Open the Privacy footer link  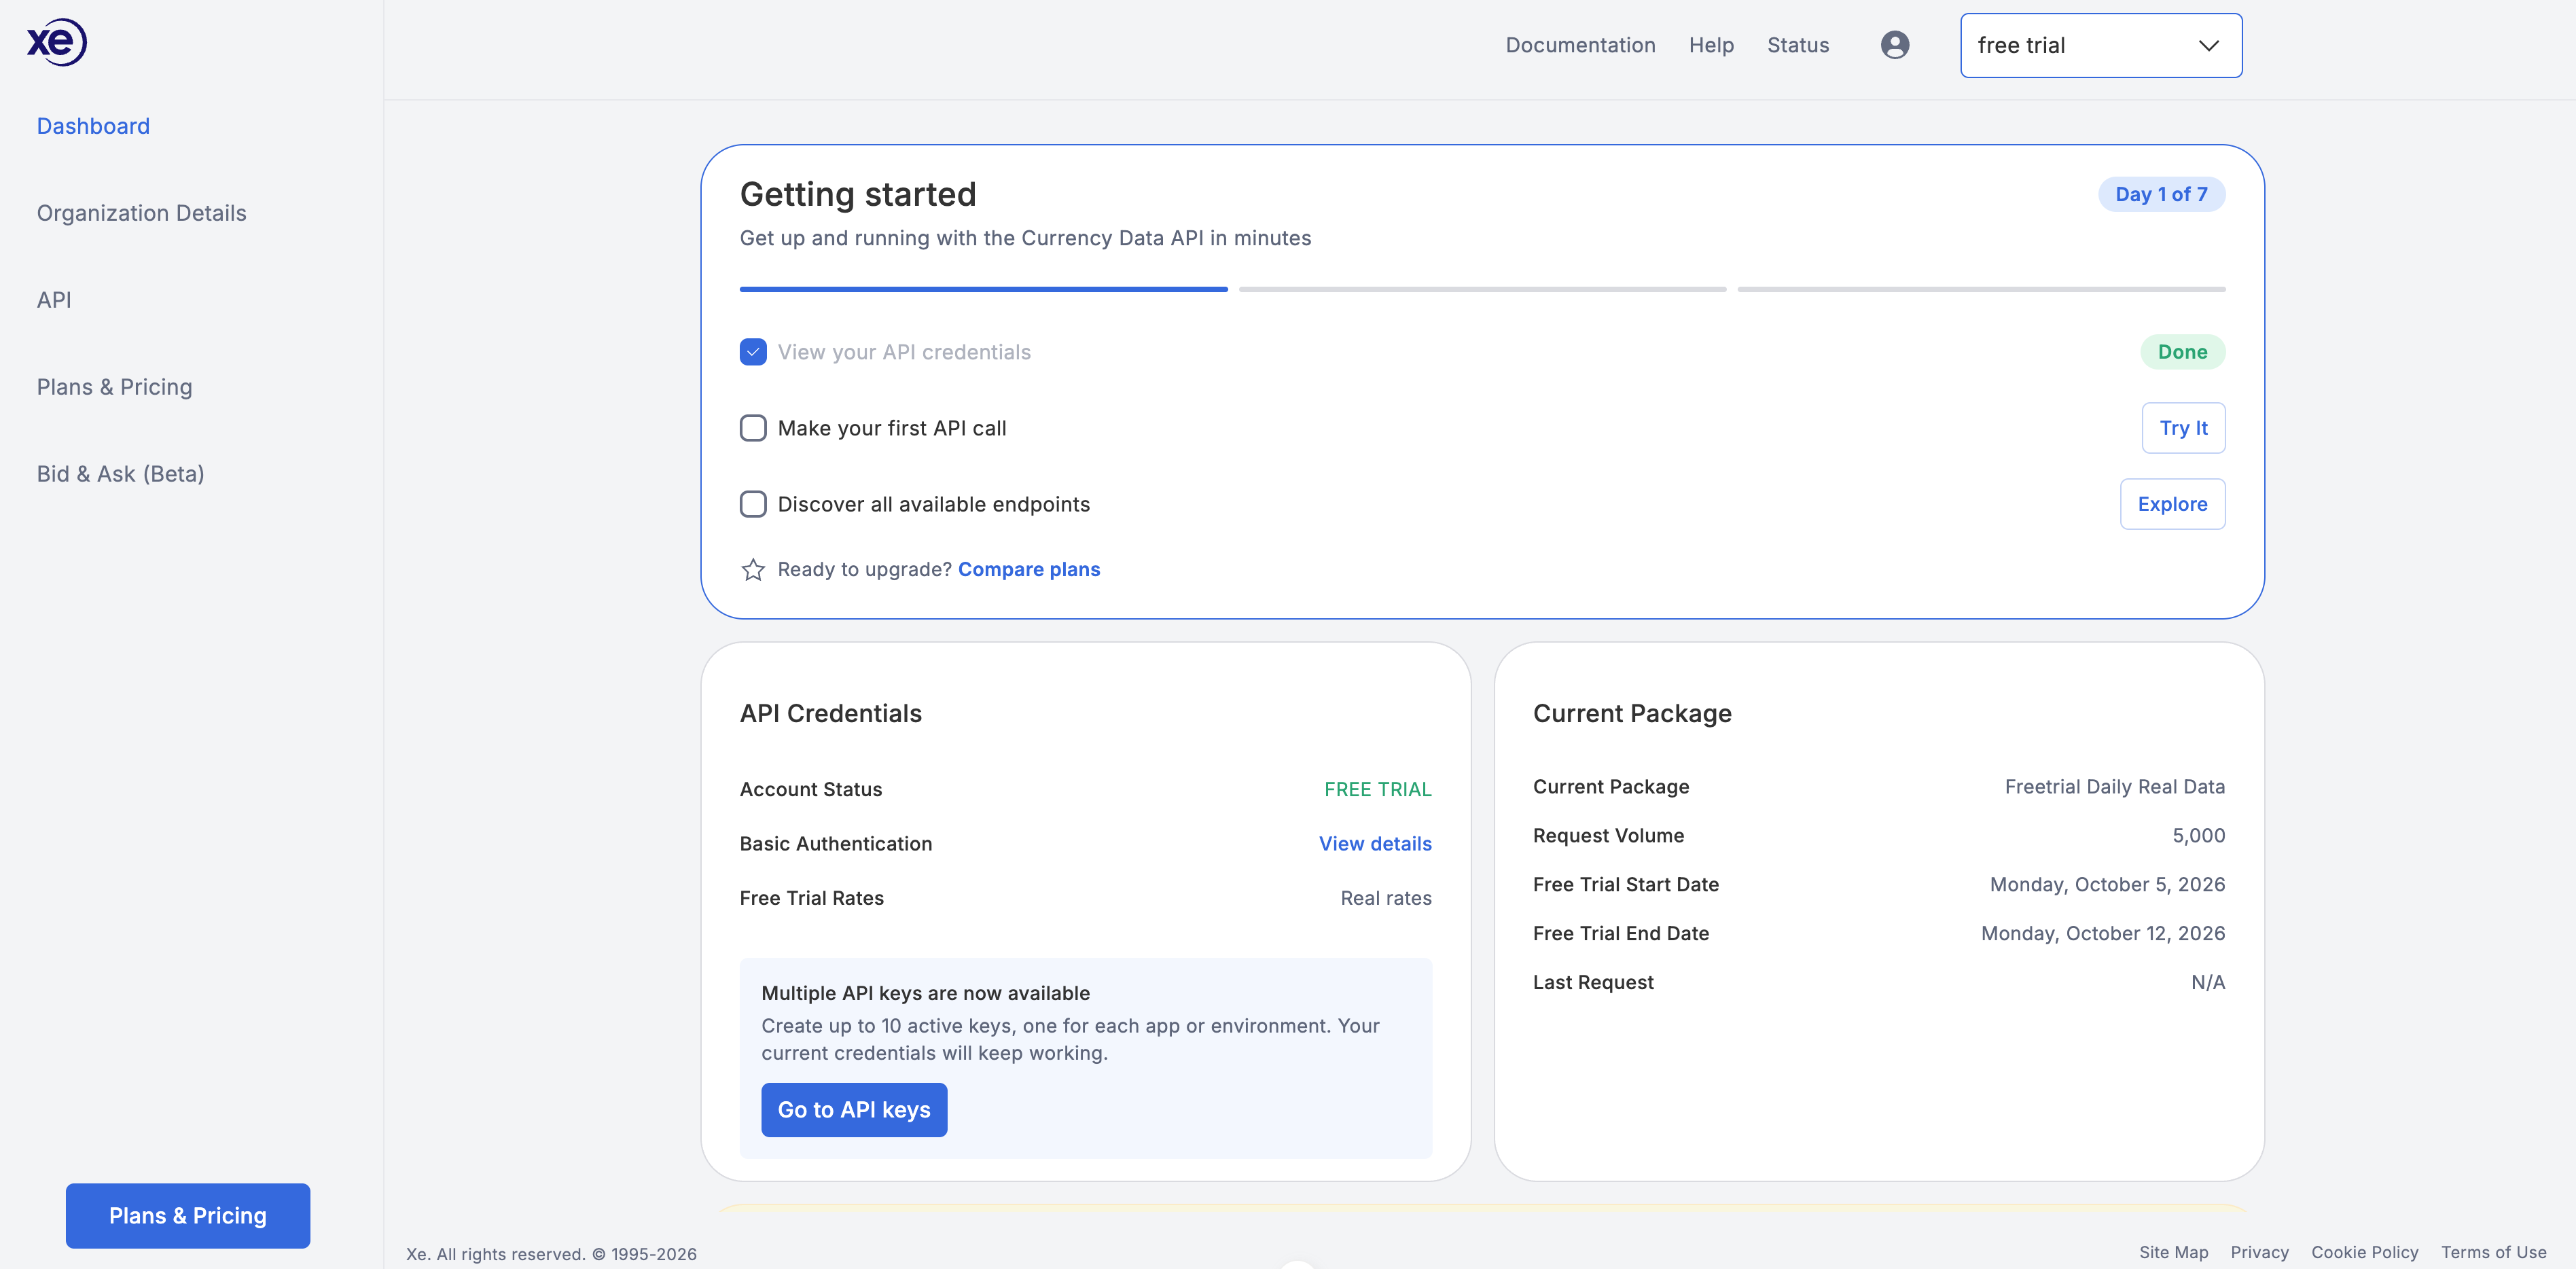2259,1252
